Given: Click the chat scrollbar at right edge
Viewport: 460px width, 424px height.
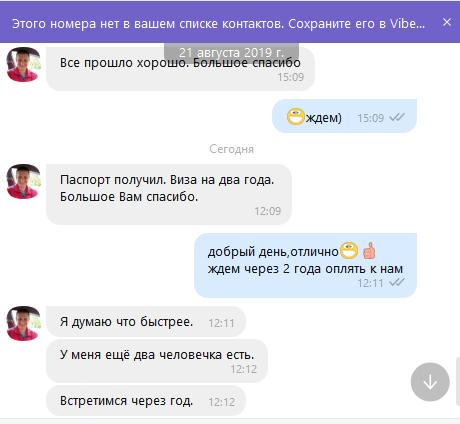Looking at the screenshot, I should tap(458, 381).
